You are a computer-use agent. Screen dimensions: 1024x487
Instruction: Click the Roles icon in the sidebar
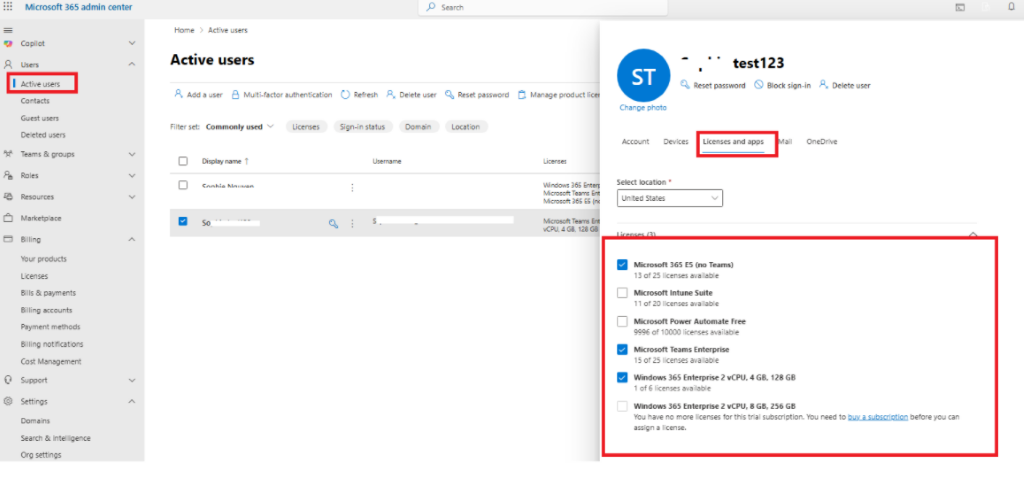click(x=8, y=176)
